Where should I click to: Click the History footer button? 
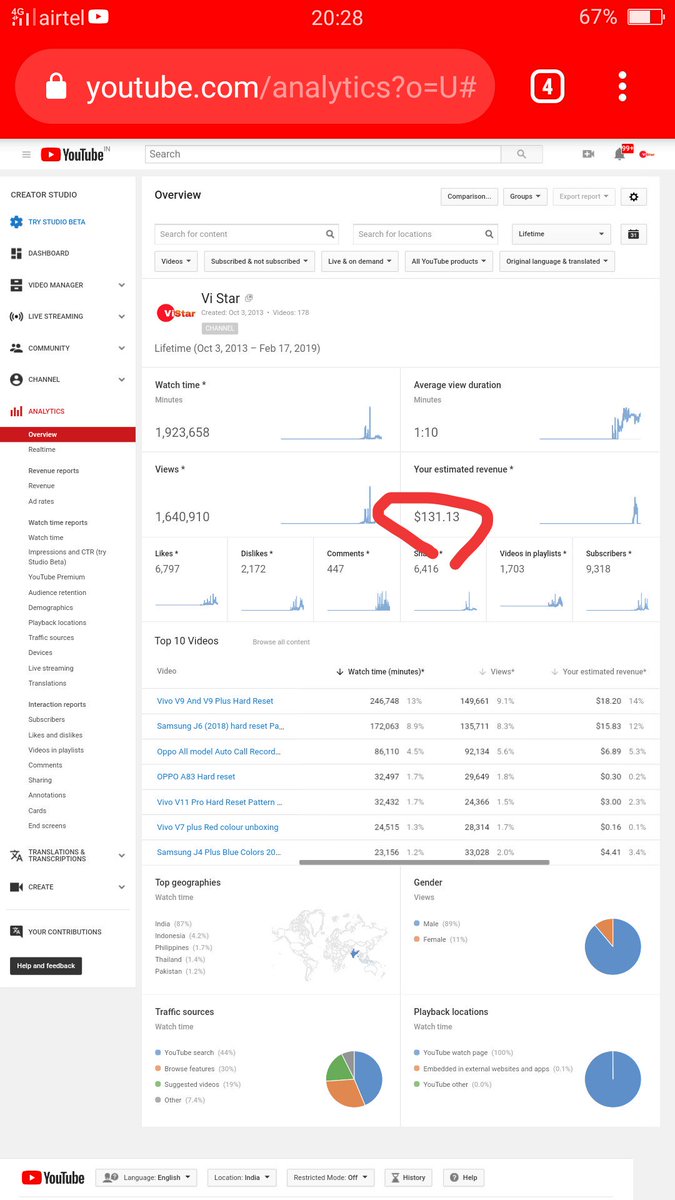(408, 1177)
